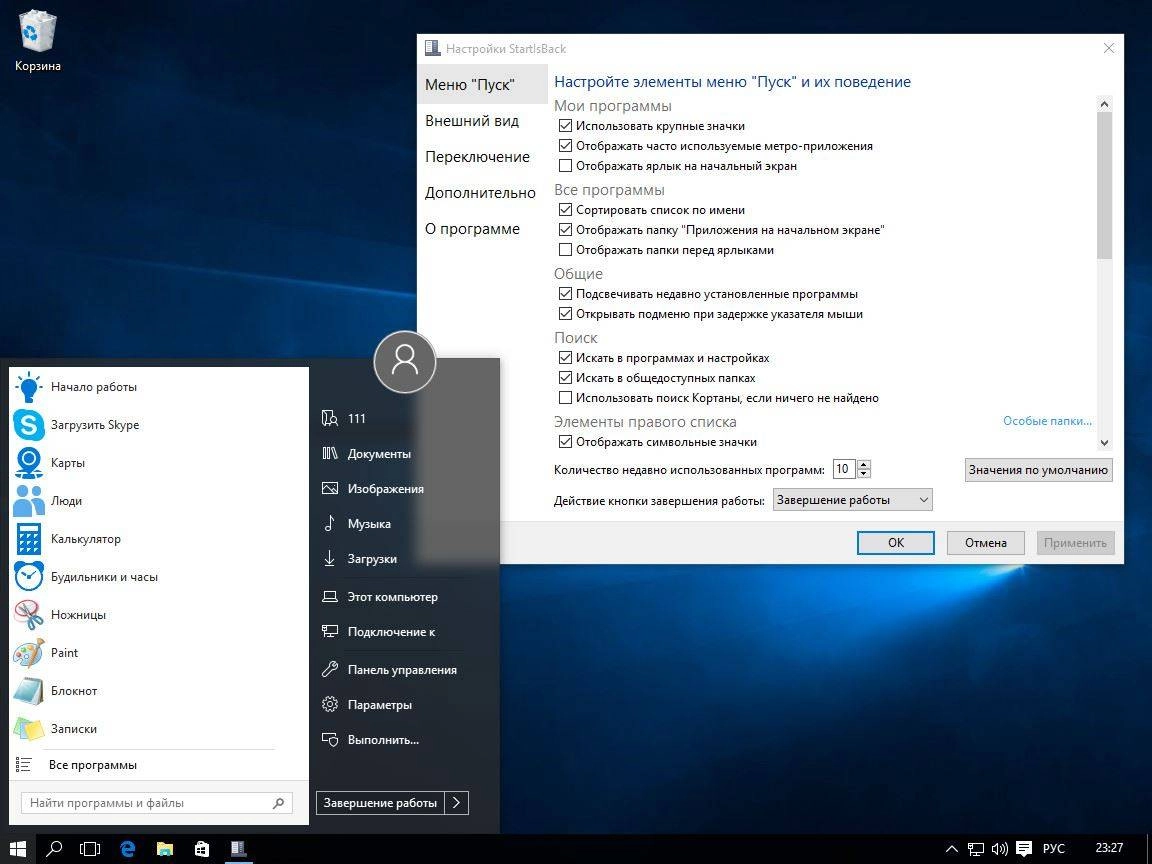
Task: Click 'Завершение работы' Start menu button
Action: coord(381,803)
